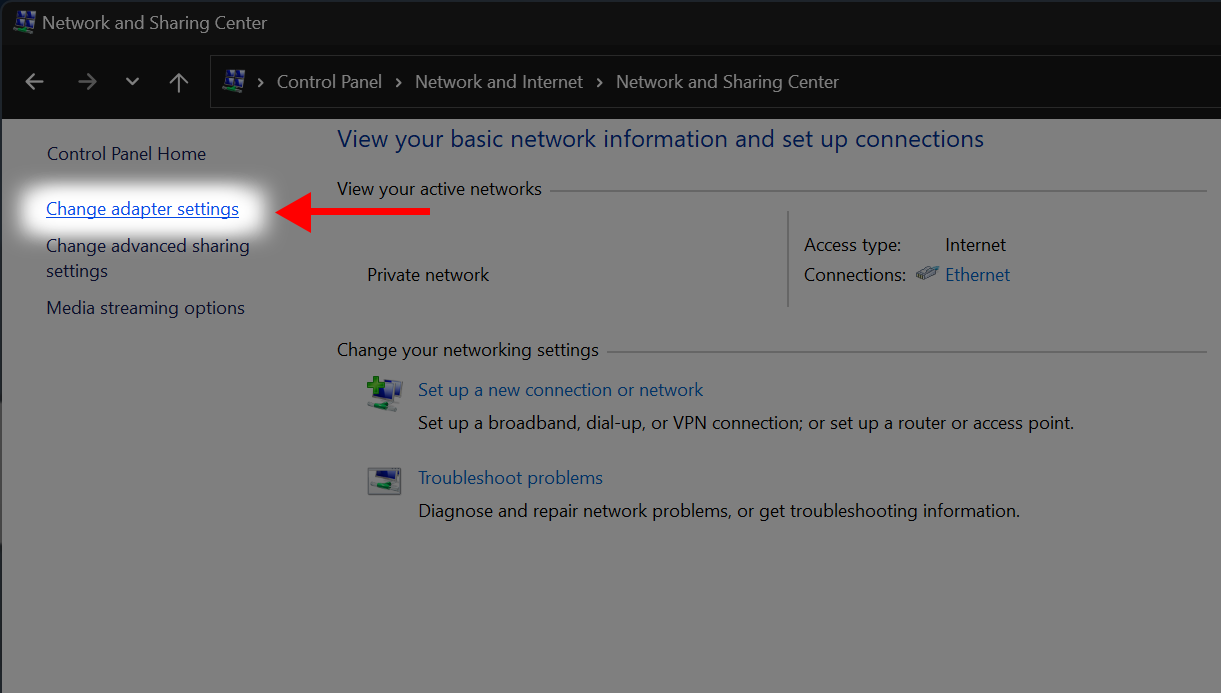Viewport: 1221px width, 693px height.
Task: Go back with the back arrow
Action: [x=35, y=82]
